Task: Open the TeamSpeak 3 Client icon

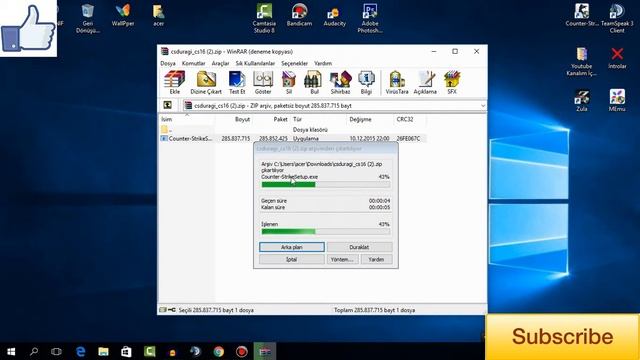Action: [617, 18]
